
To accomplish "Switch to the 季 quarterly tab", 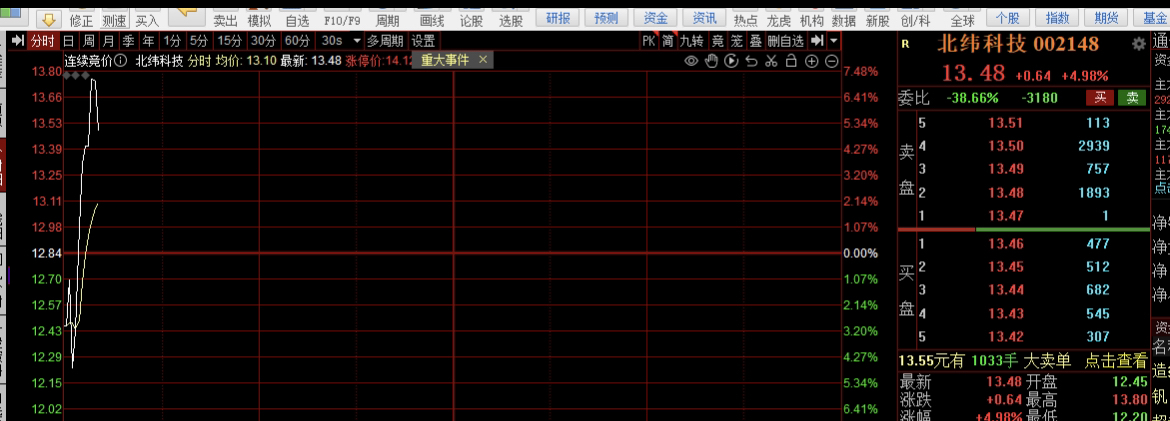I will tap(129, 41).
